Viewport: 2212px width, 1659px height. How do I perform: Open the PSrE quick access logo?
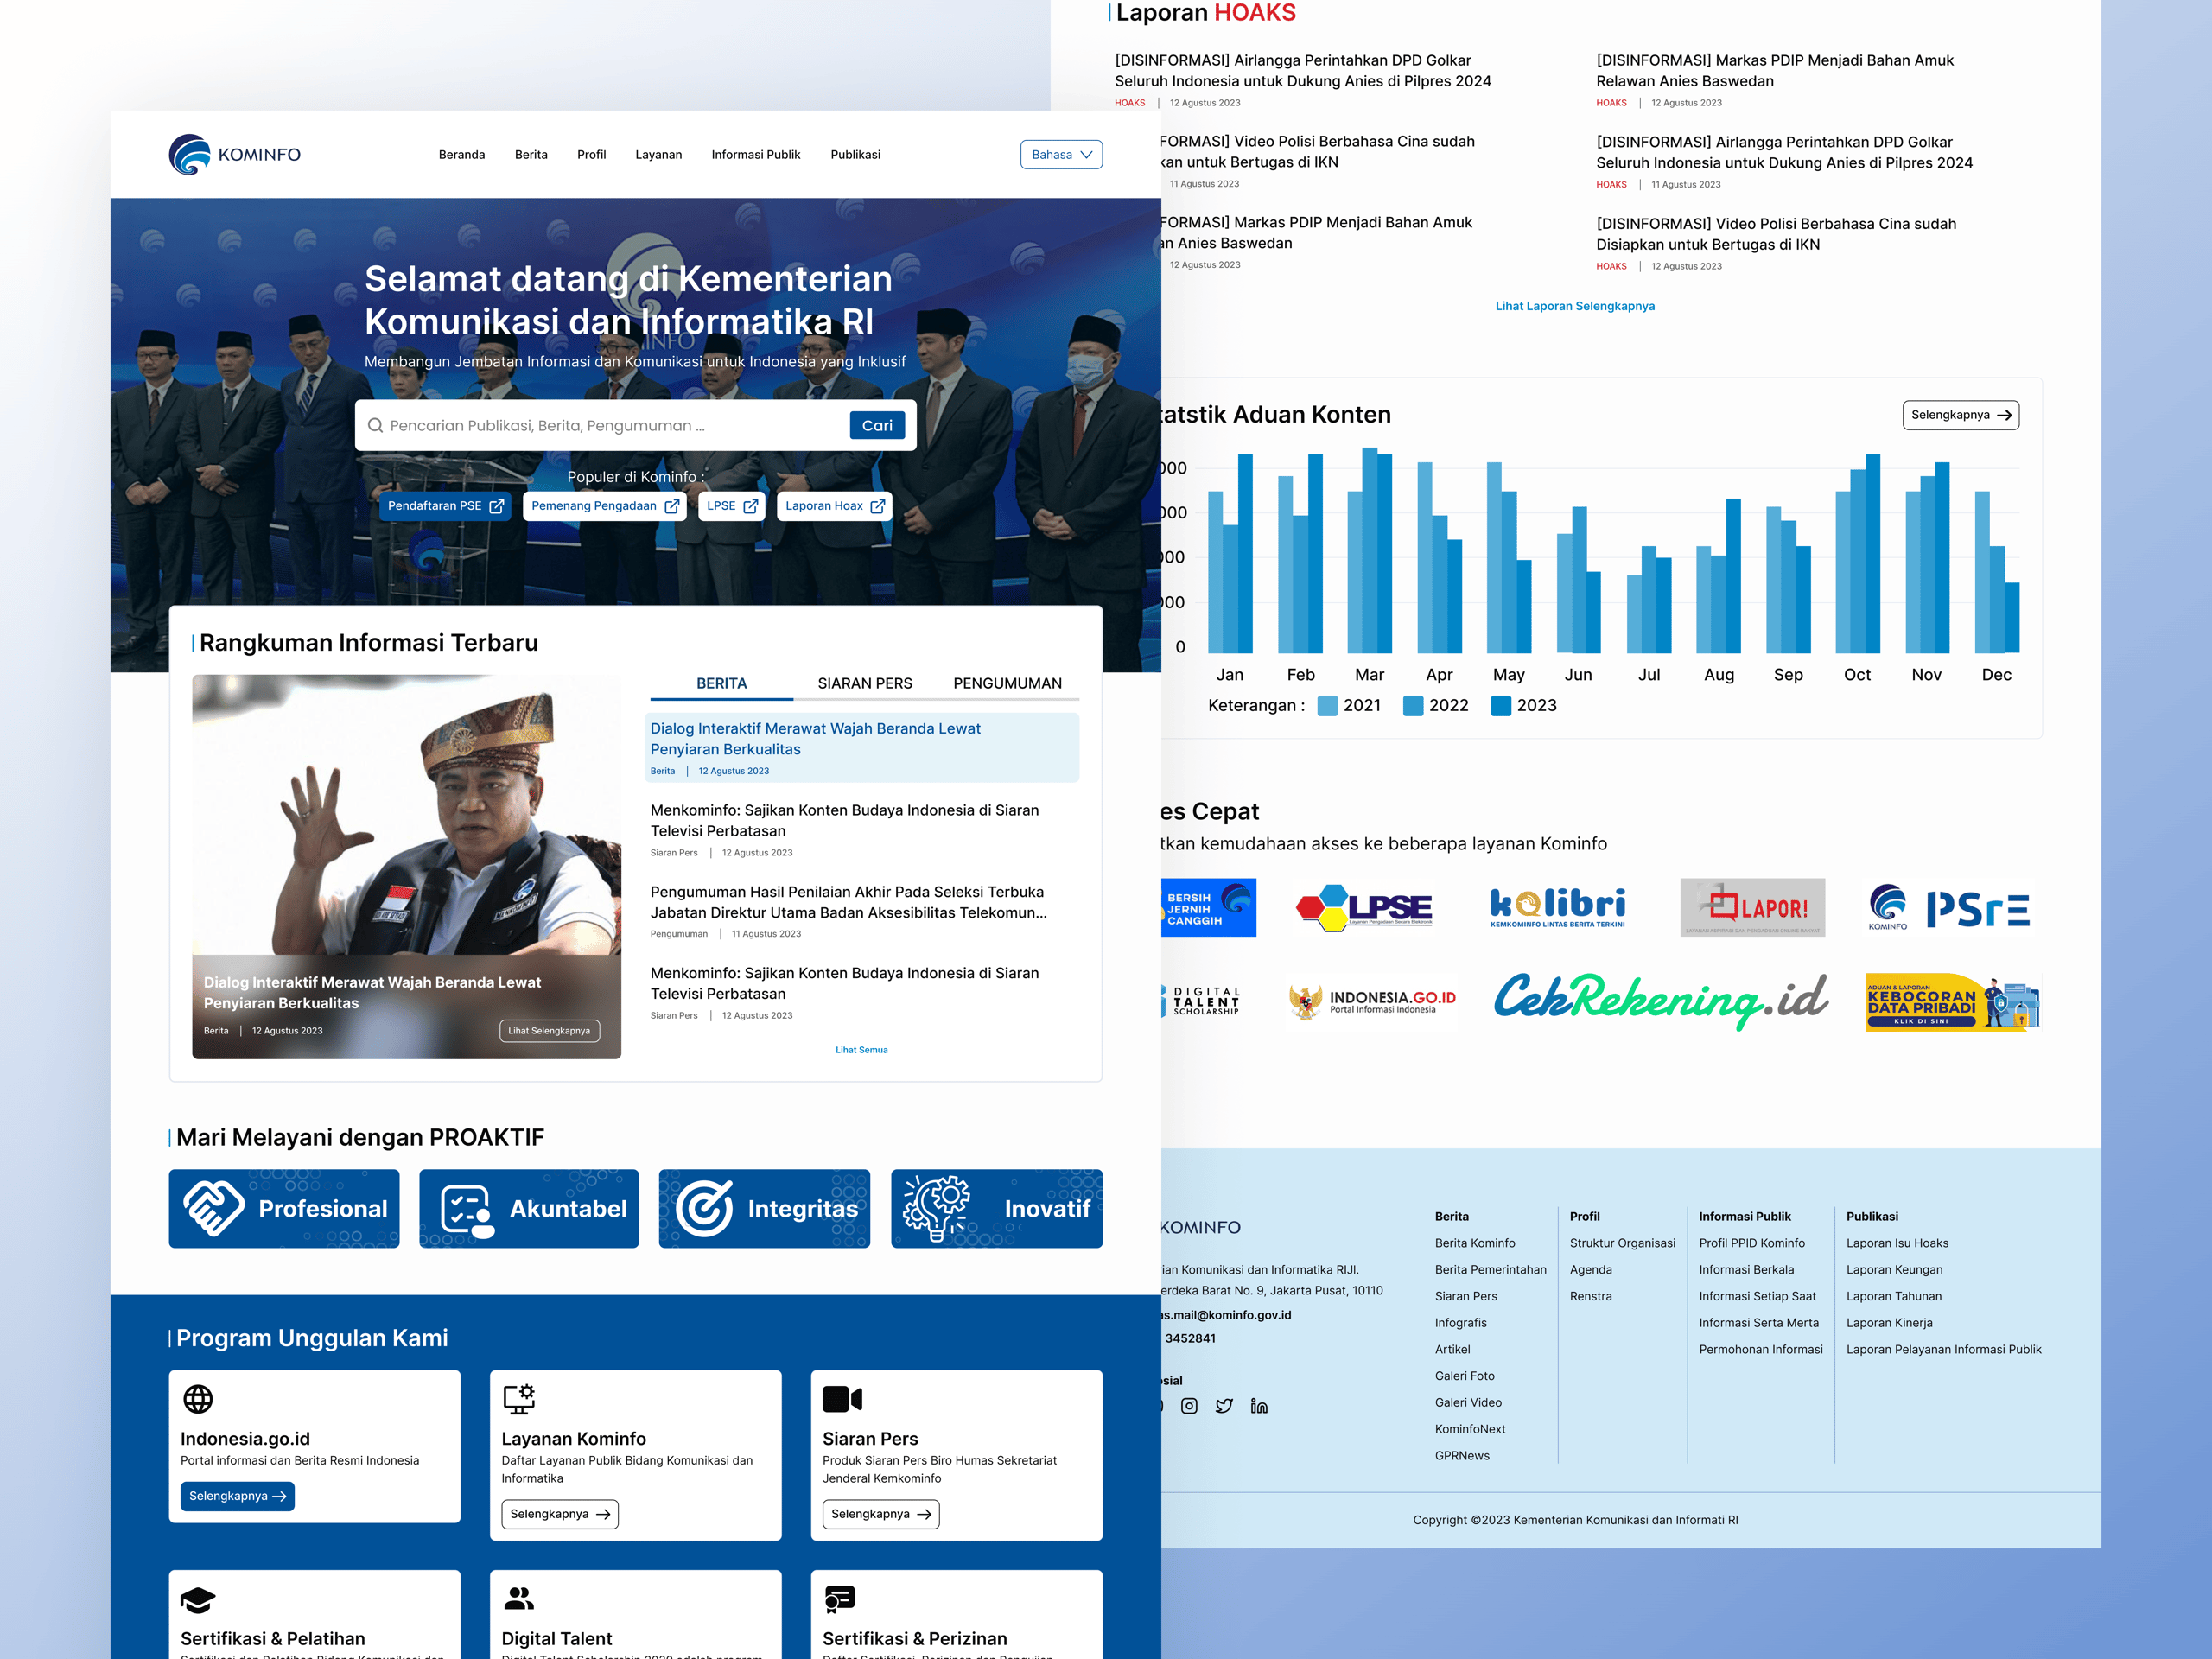pyautogui.click(x=1950, y=907)
